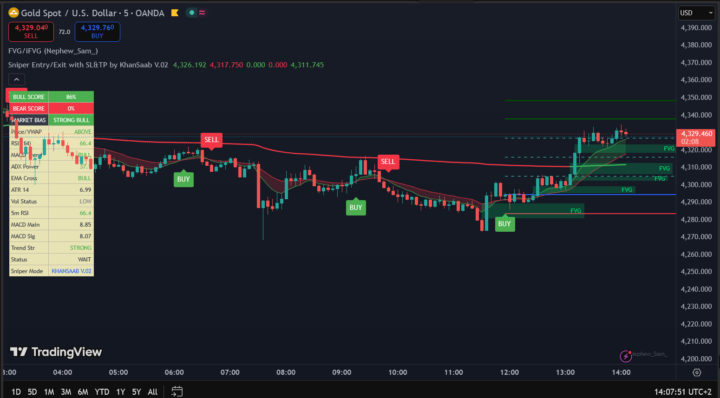The width and height of the screenshot is (720, 398).
Task: Select the 1M time range
Action: coord(49,392)
